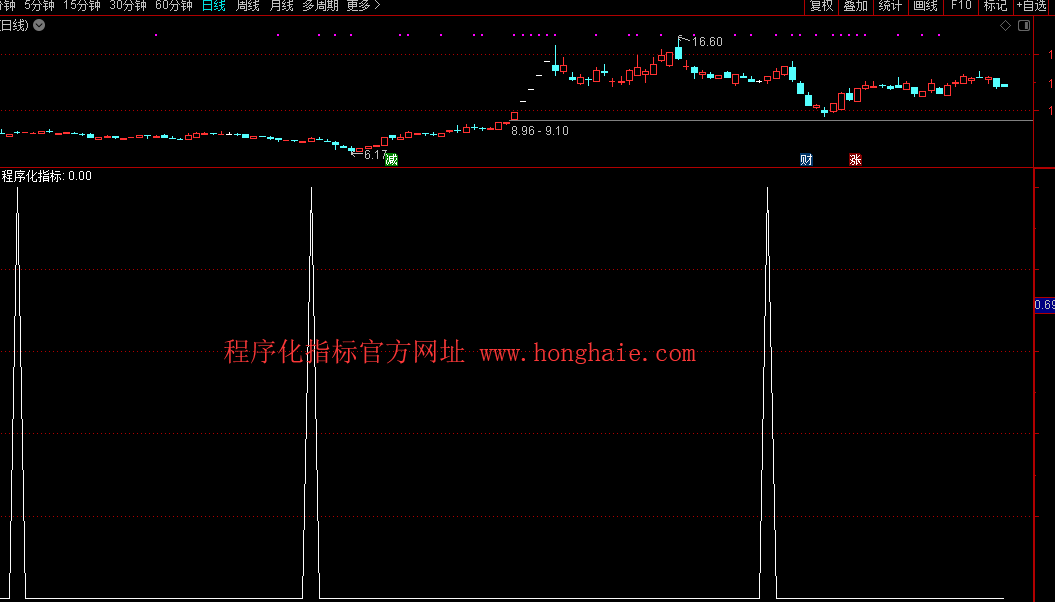Toggle the side panel layout icon
This screenshot has width=1055, height=602.
1023,26
